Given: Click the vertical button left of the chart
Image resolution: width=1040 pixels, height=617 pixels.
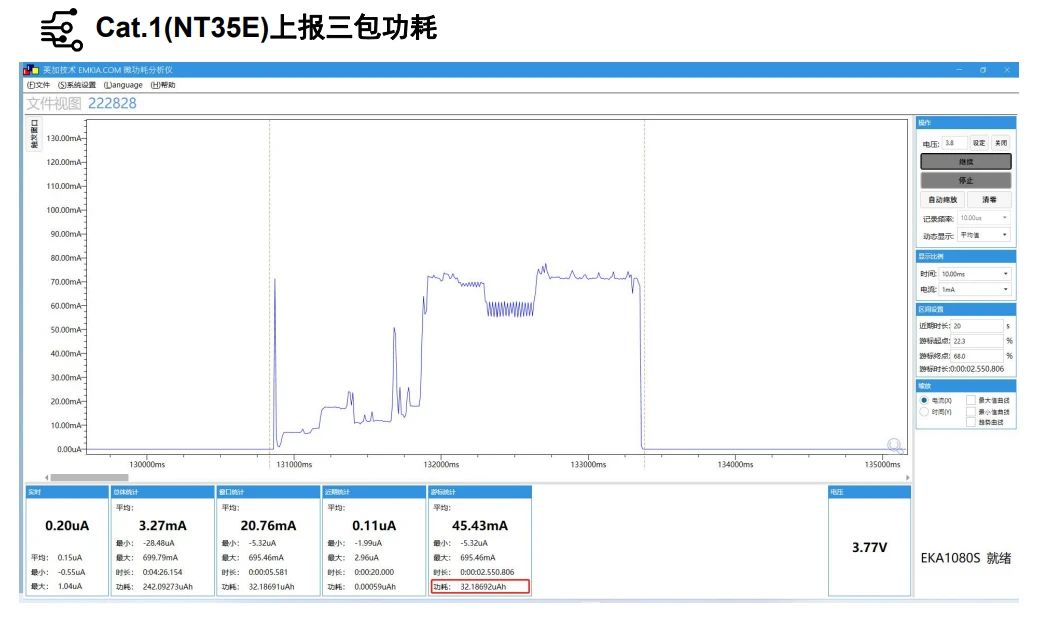Looking at the screenshot, I should click(x=34, y=135).
